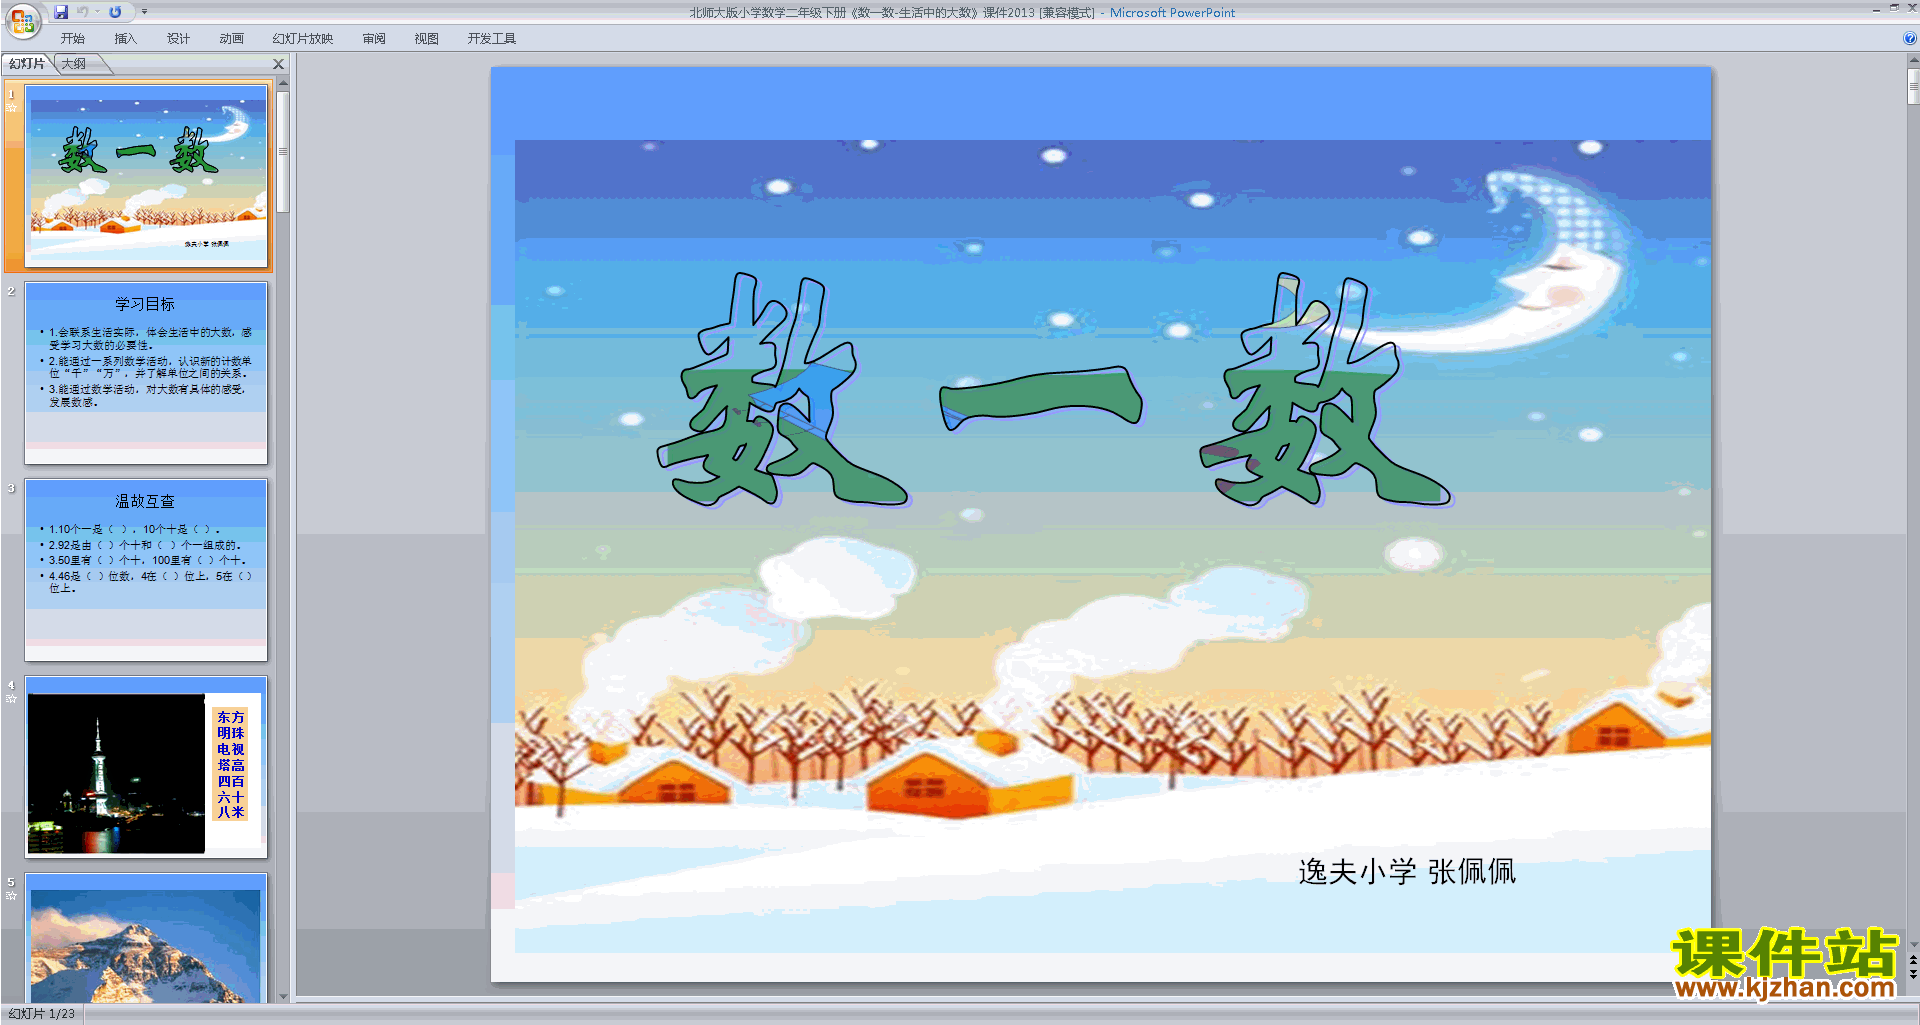Click animation star icon beside slide 1

pyautogui.click(x=11, y=107)
